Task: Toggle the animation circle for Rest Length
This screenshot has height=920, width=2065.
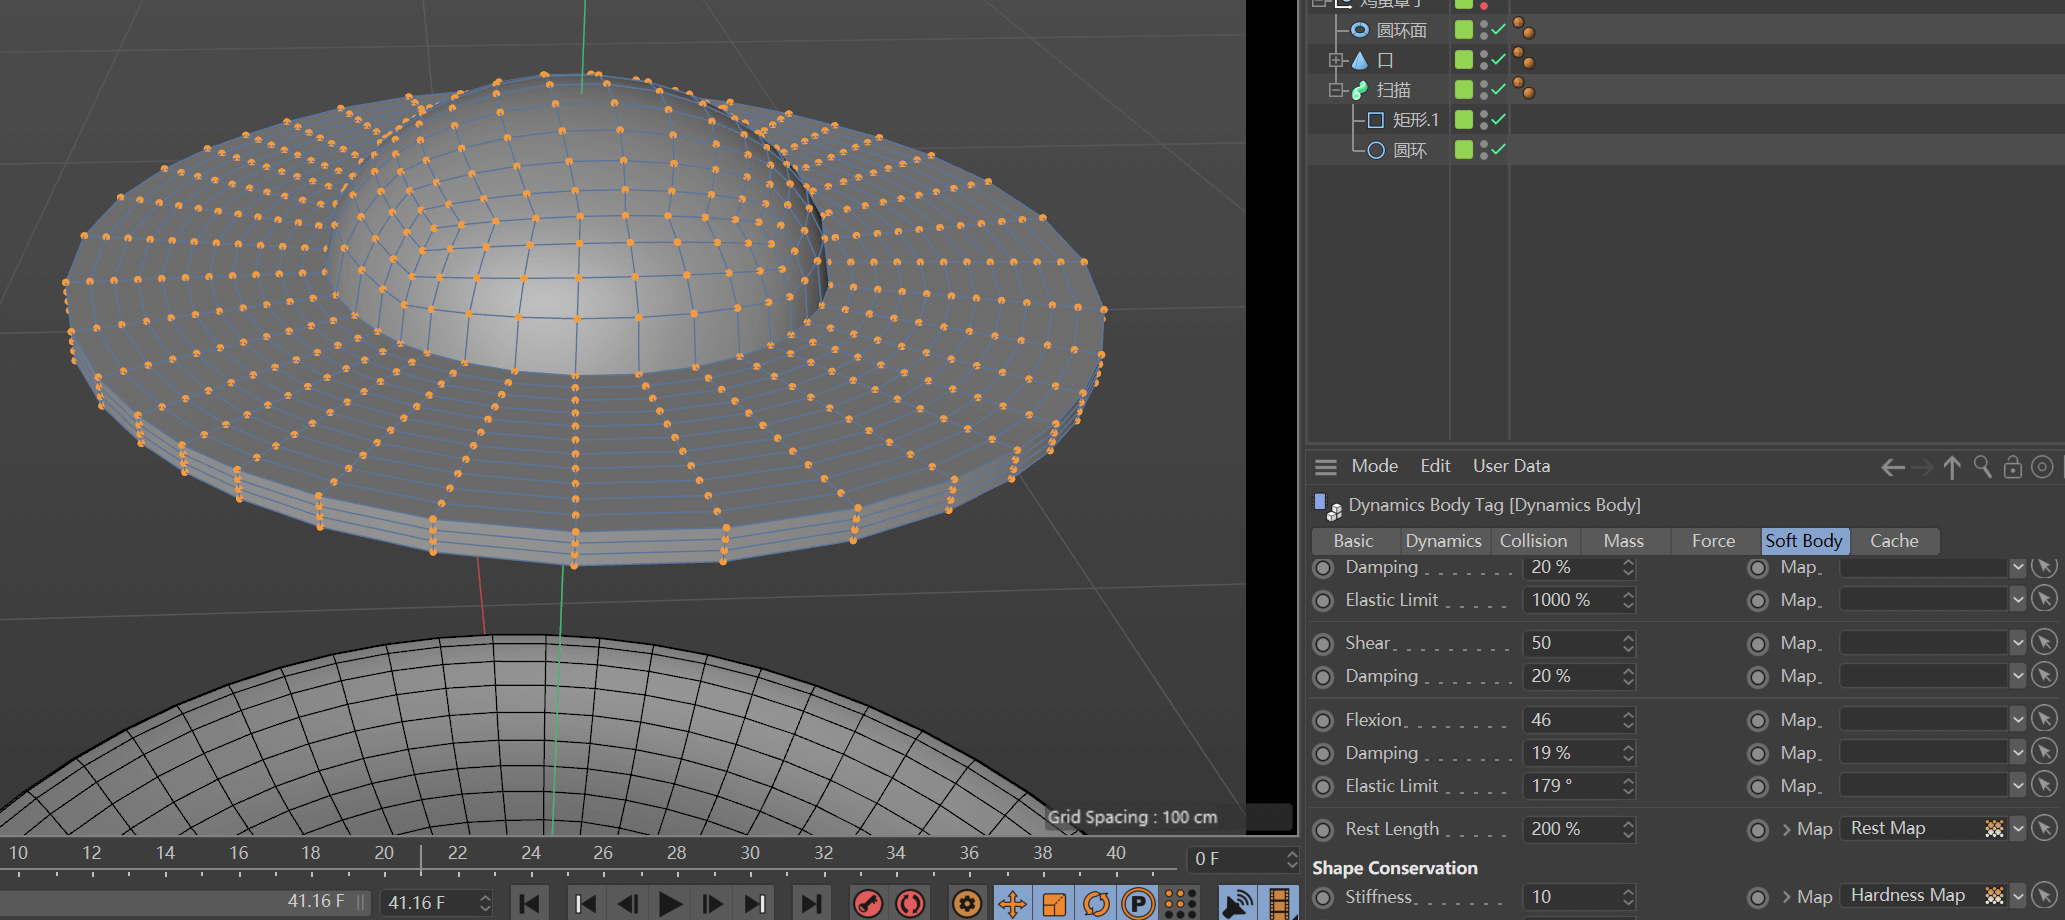Action: click(1323, 830)
